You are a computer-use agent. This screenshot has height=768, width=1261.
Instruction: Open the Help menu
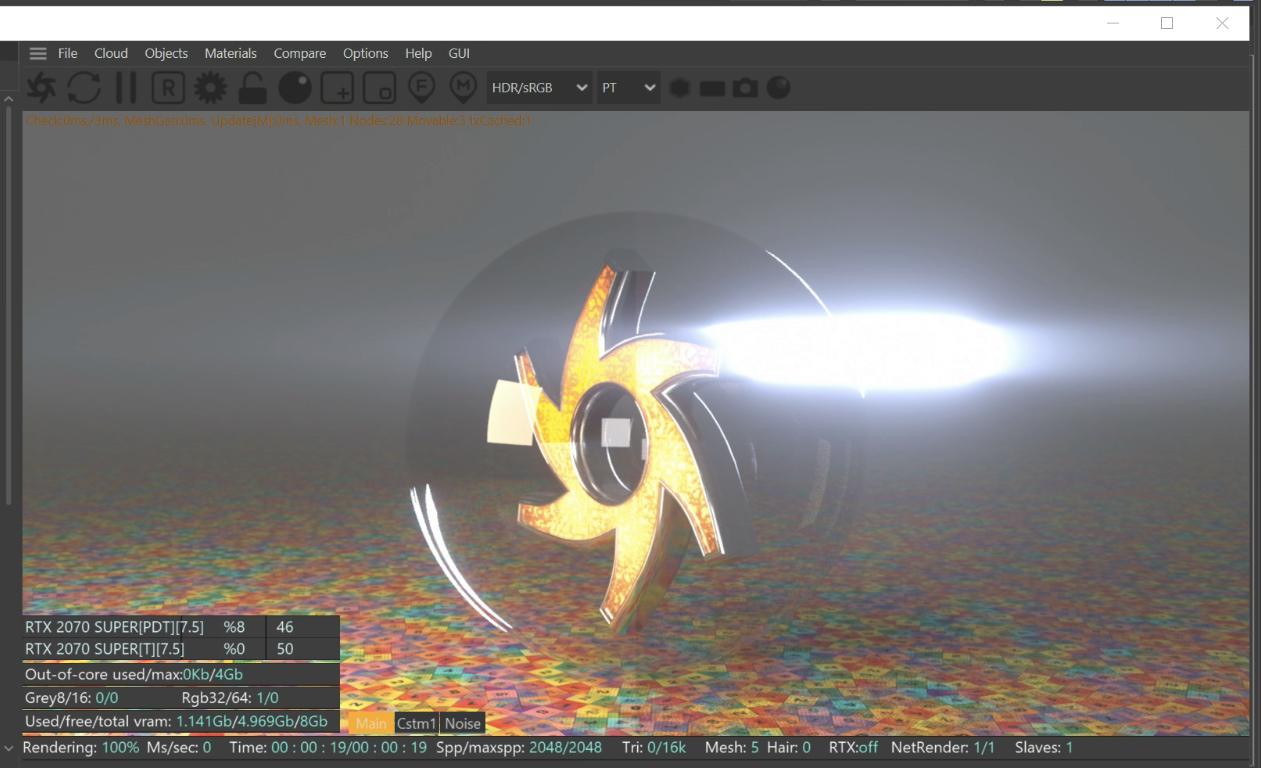point(418,54)
